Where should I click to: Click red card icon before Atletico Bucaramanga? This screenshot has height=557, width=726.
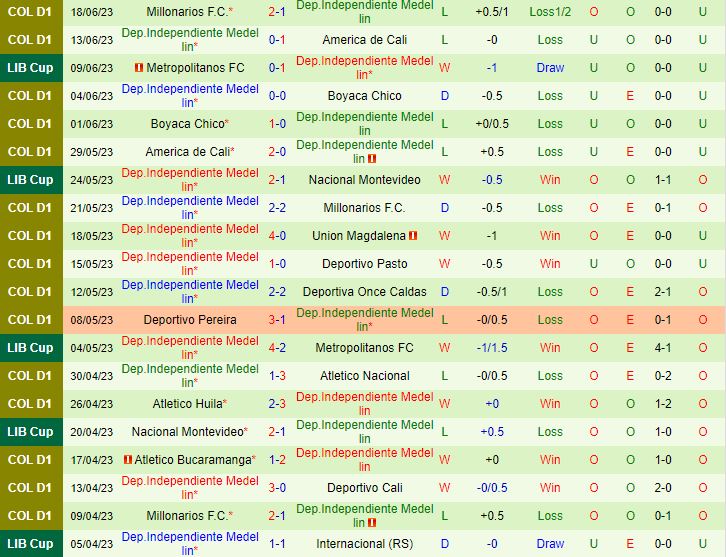point(128,460)
